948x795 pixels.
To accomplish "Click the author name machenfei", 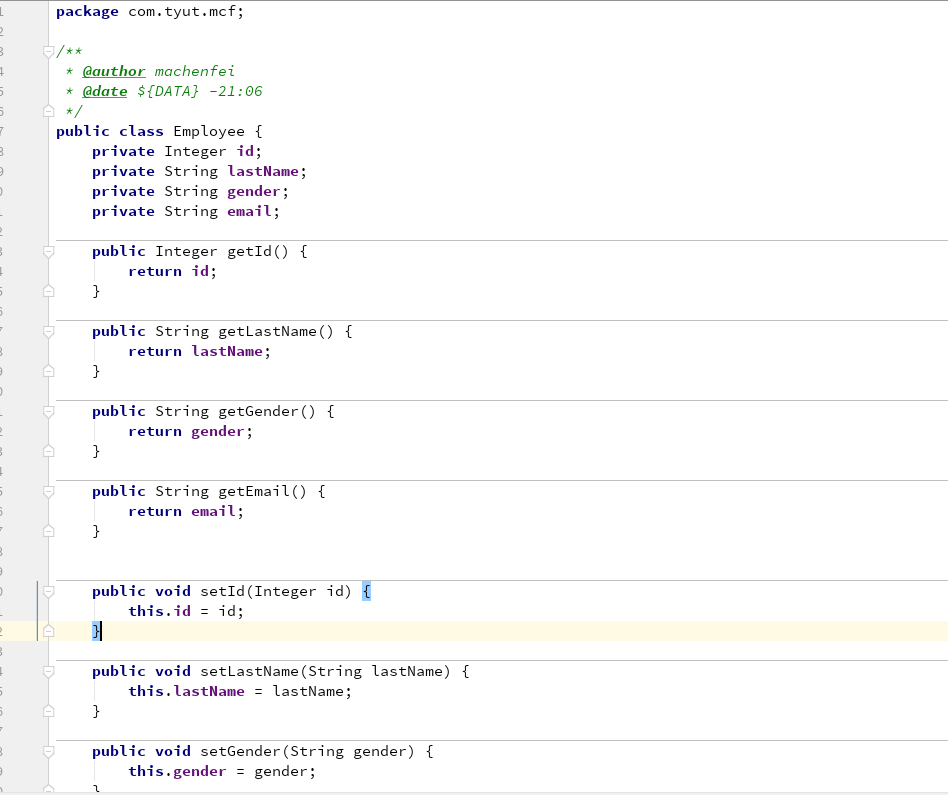I will pyautogui.click(x=195, y=71).
